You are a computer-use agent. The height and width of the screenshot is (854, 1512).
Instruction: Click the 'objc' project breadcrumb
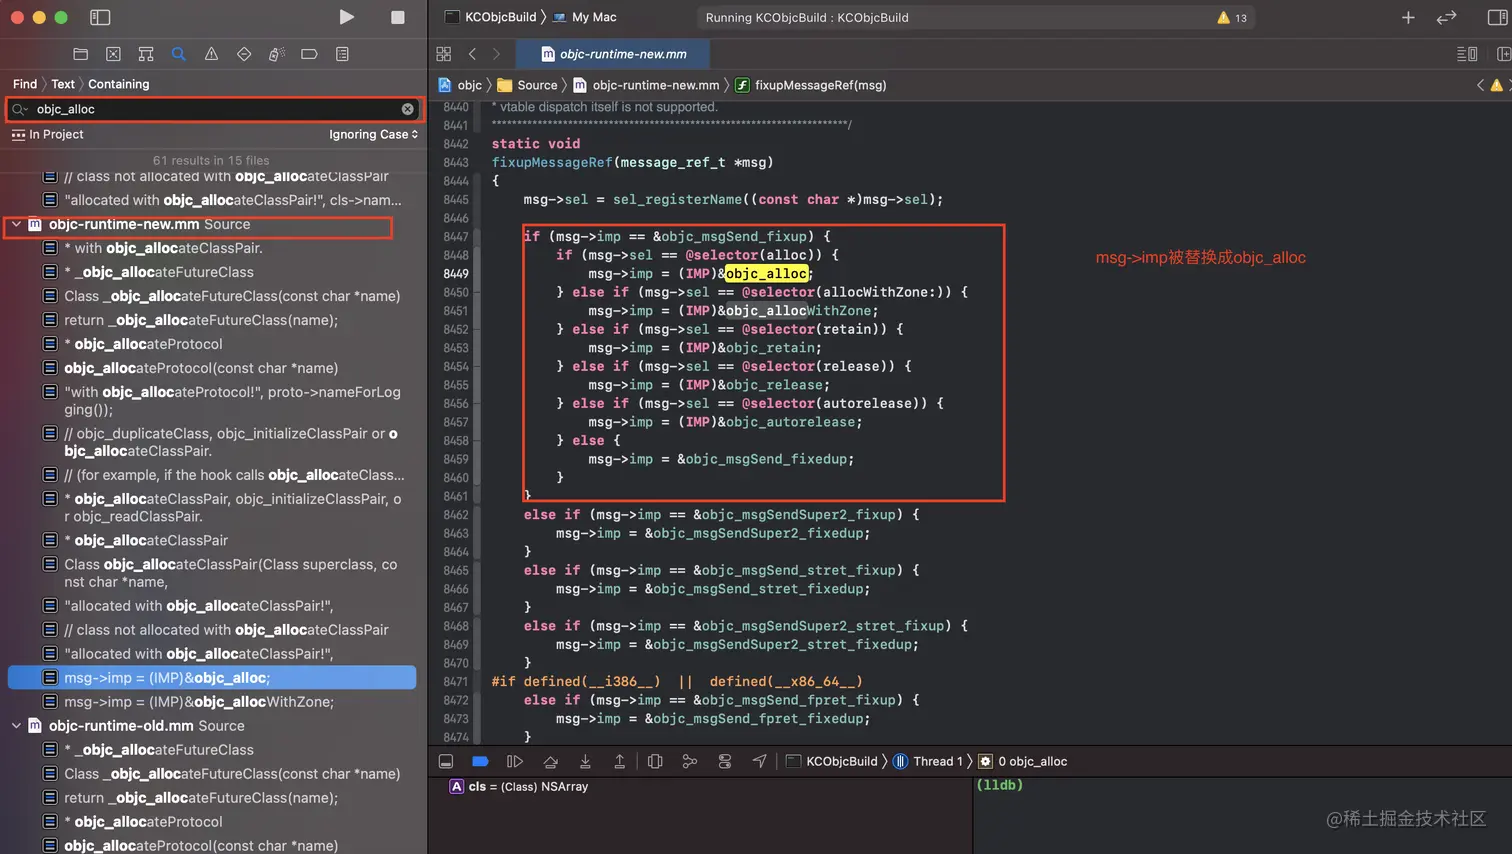point(460,85)
